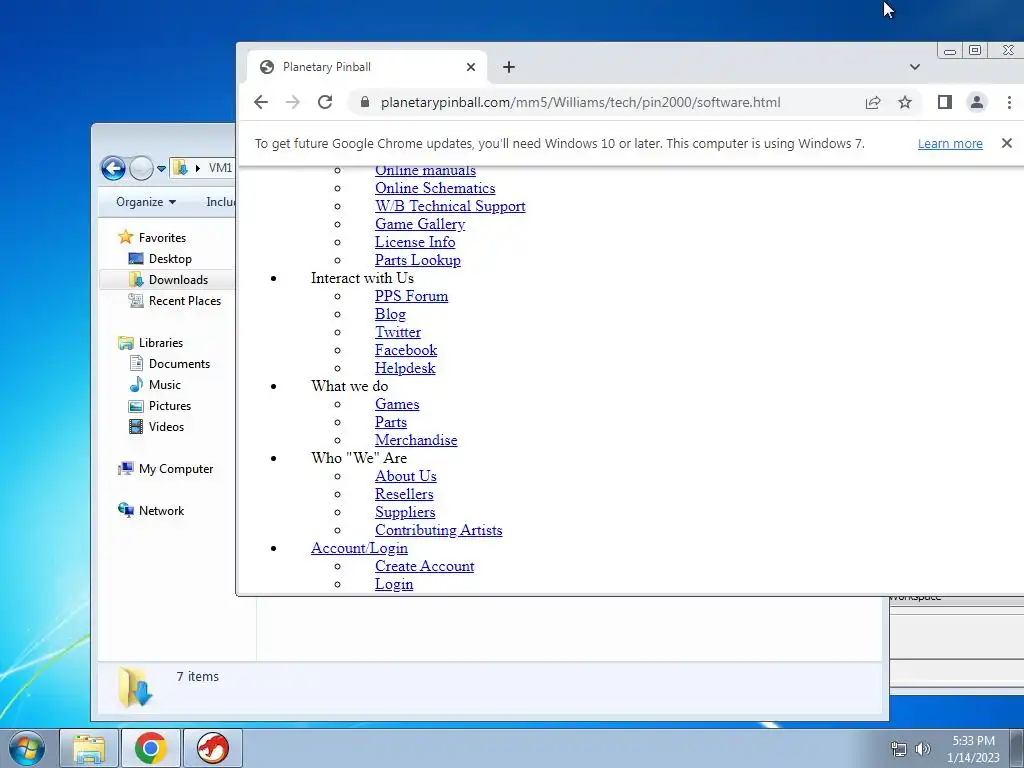Image resolution: width=1024 pixels, height=768 pixels.
Task: Open the Parts Lookup link
Action: tap(417, 260)
